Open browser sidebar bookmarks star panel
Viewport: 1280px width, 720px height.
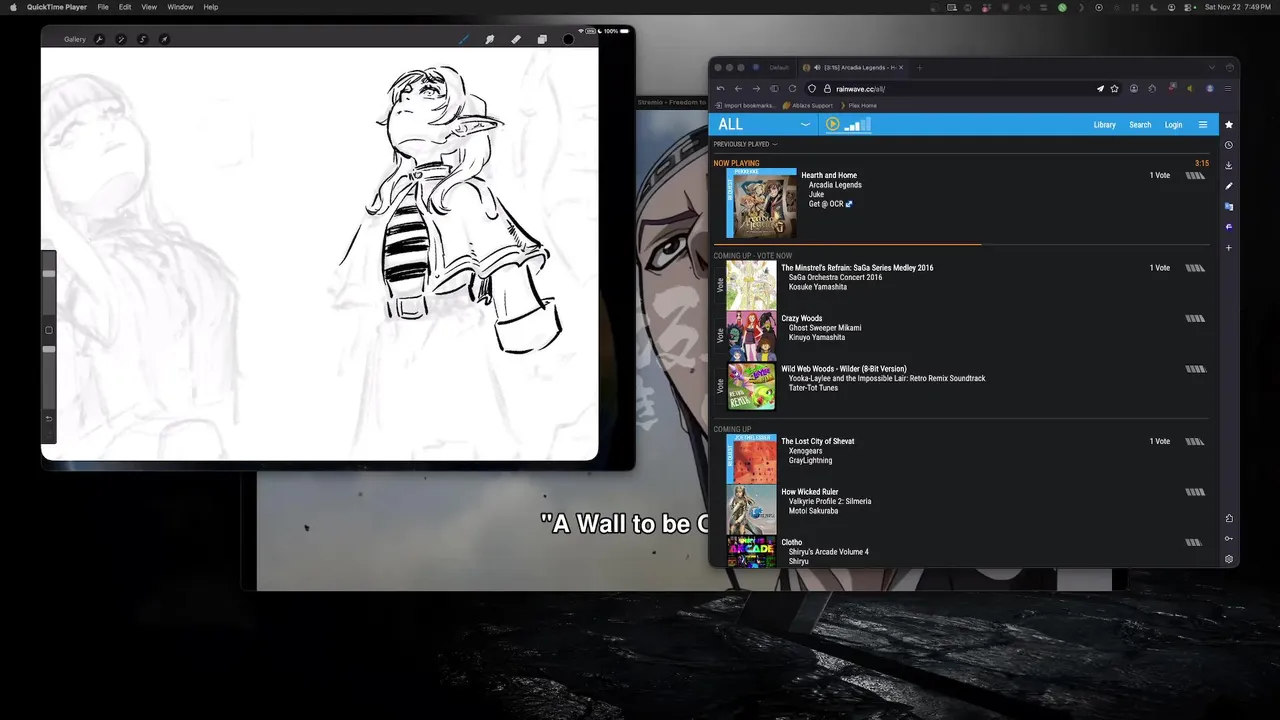coord(1229,125)
